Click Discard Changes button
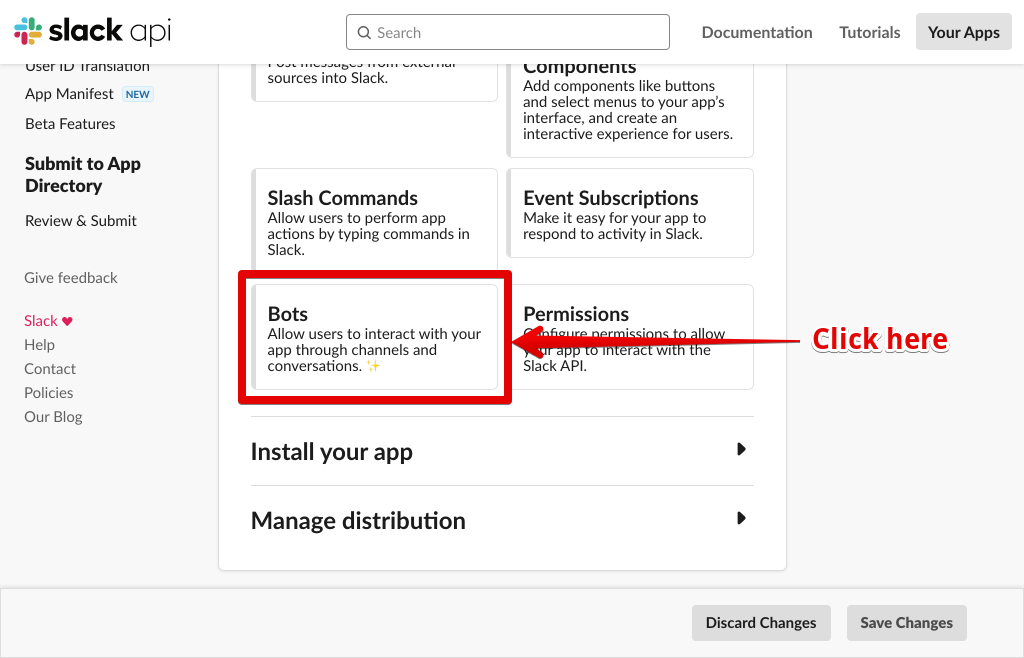1024x658 pixels. 761,623
